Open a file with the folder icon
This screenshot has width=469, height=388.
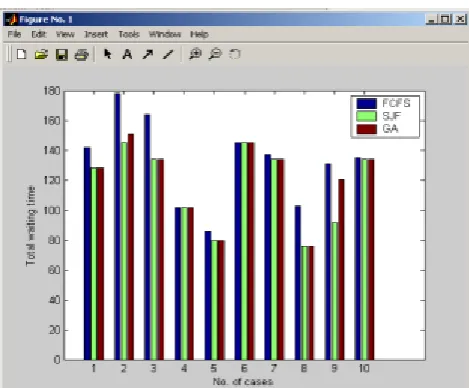tap(41, 54)
